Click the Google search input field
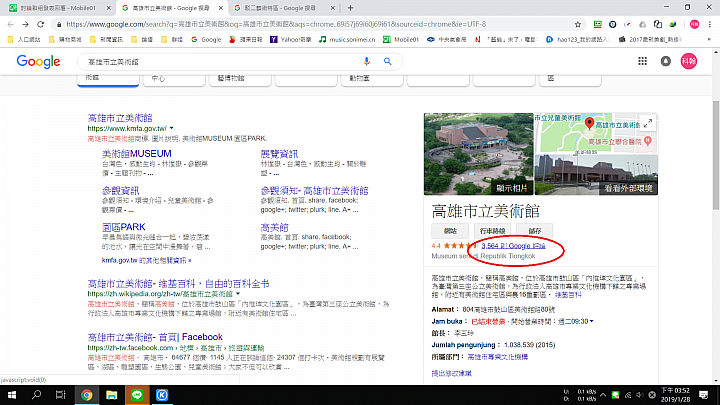This screenshot has height=405, width=720. [x=223, y=62]
